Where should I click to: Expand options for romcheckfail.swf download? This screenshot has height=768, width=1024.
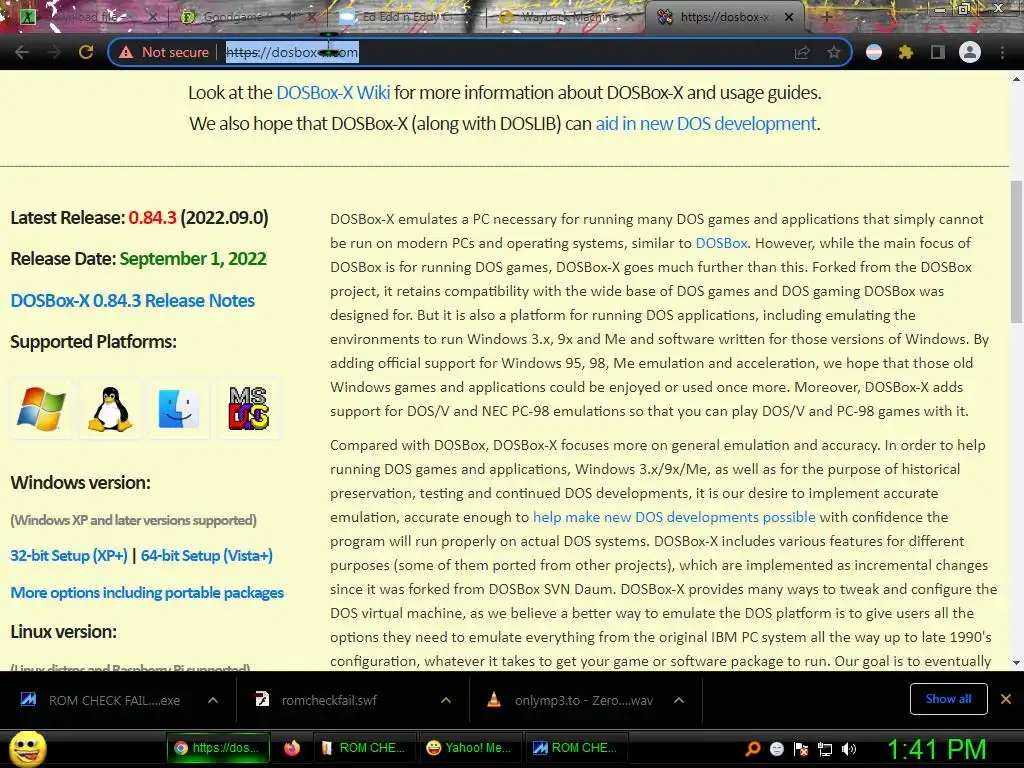[446, 700]
